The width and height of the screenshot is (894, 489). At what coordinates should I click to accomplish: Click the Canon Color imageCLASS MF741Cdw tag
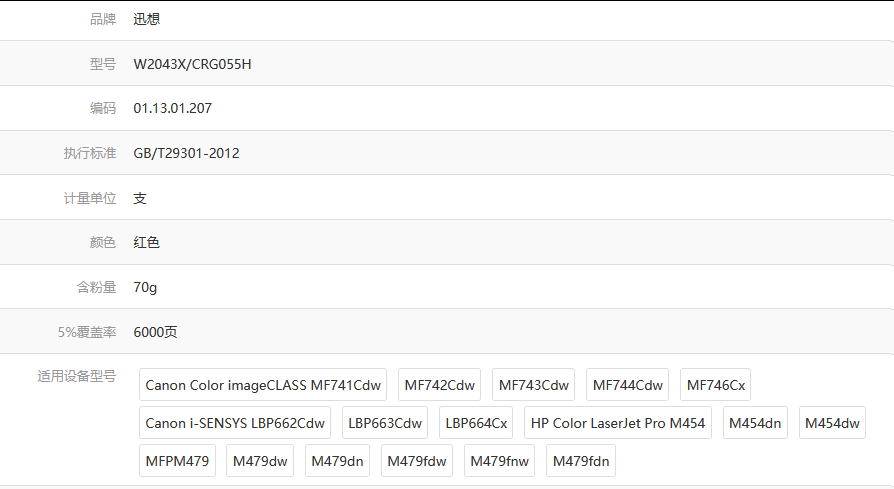click(x=263, y=385)
